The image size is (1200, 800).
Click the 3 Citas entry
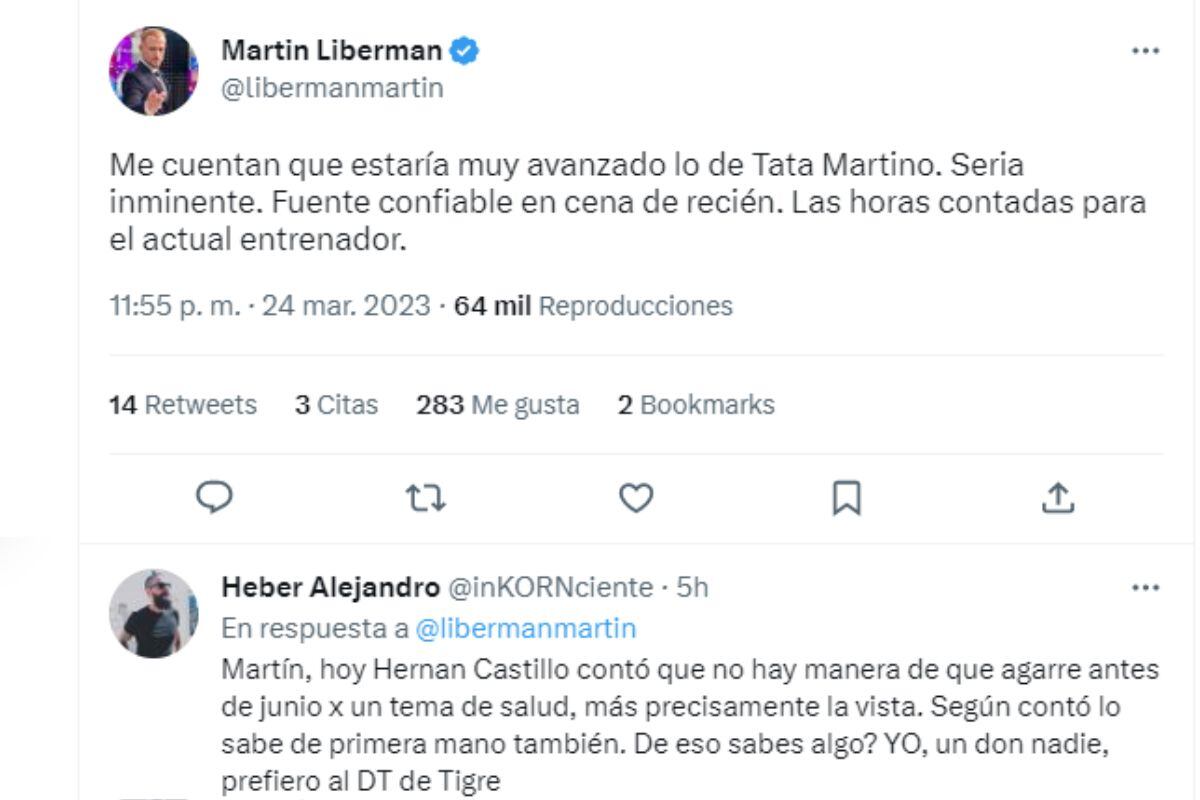pos(335,405)
